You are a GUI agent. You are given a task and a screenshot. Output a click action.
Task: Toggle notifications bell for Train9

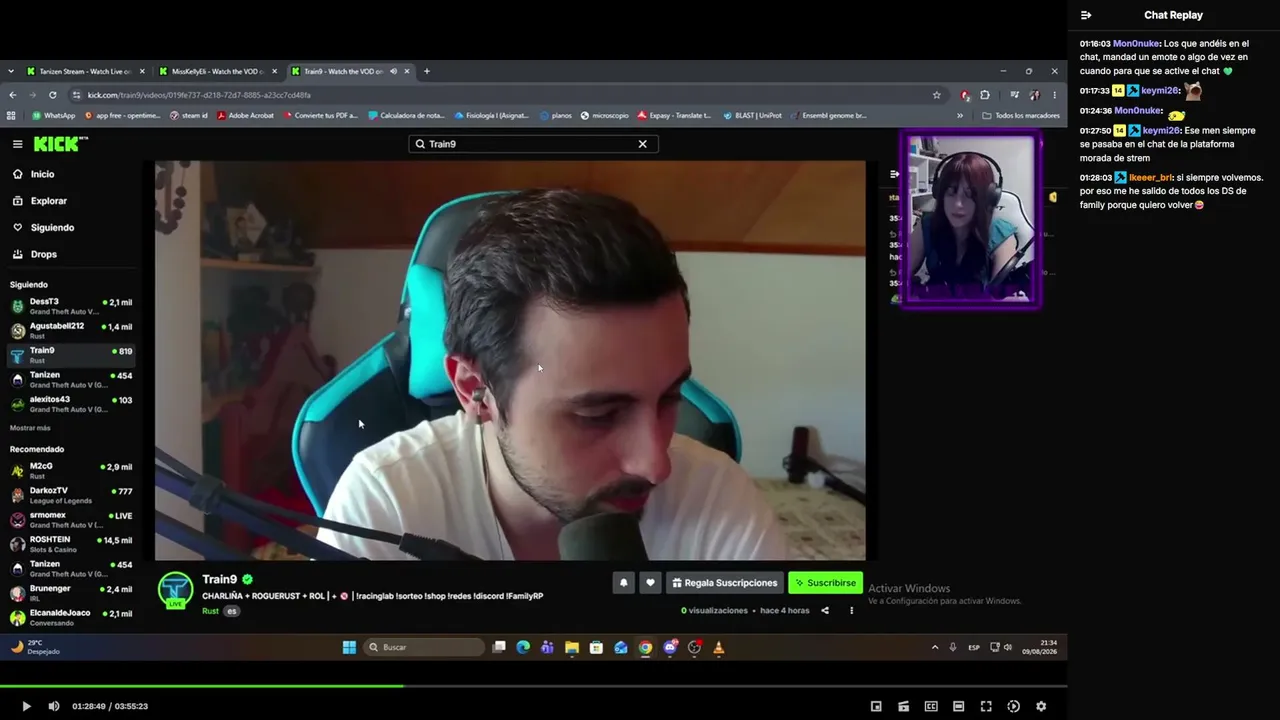[x=623, y=583]
